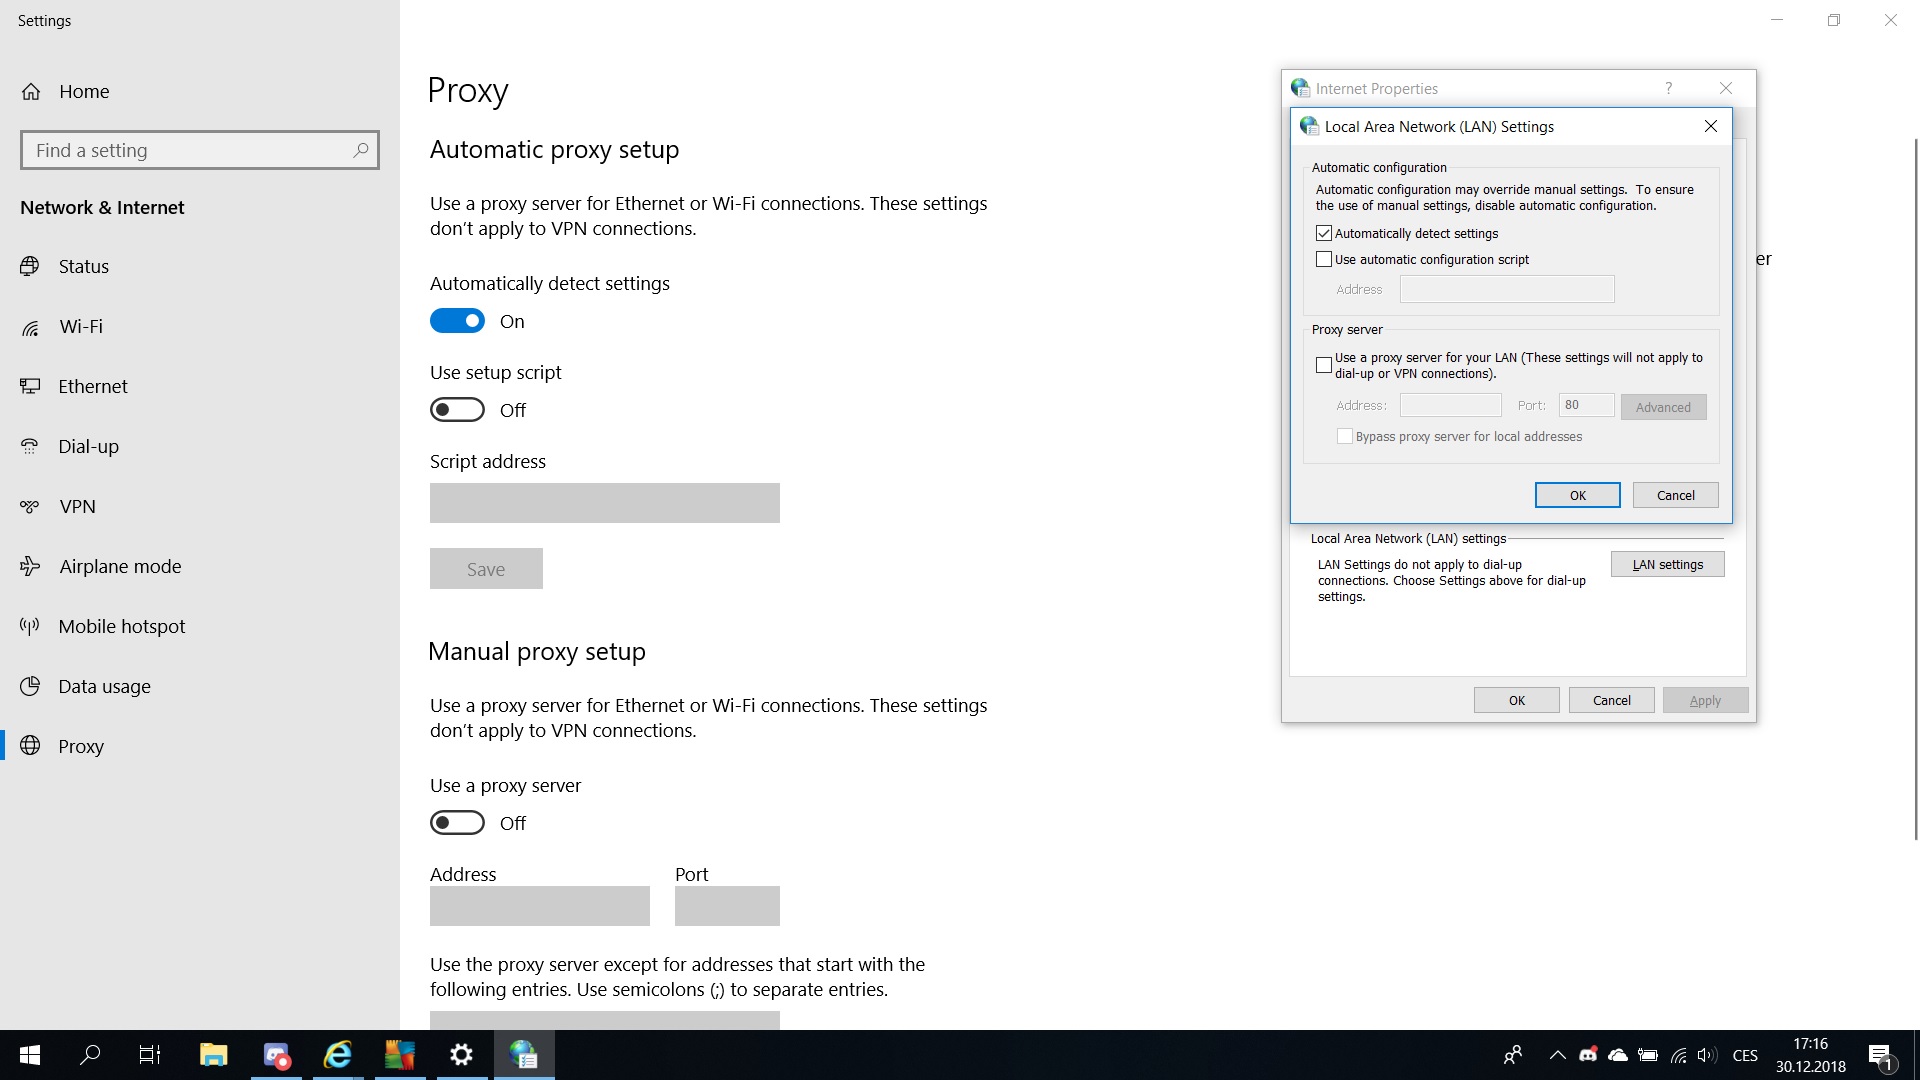Click the Port field showing 80
The image size is (1920, 1080).
[1586, 405]
